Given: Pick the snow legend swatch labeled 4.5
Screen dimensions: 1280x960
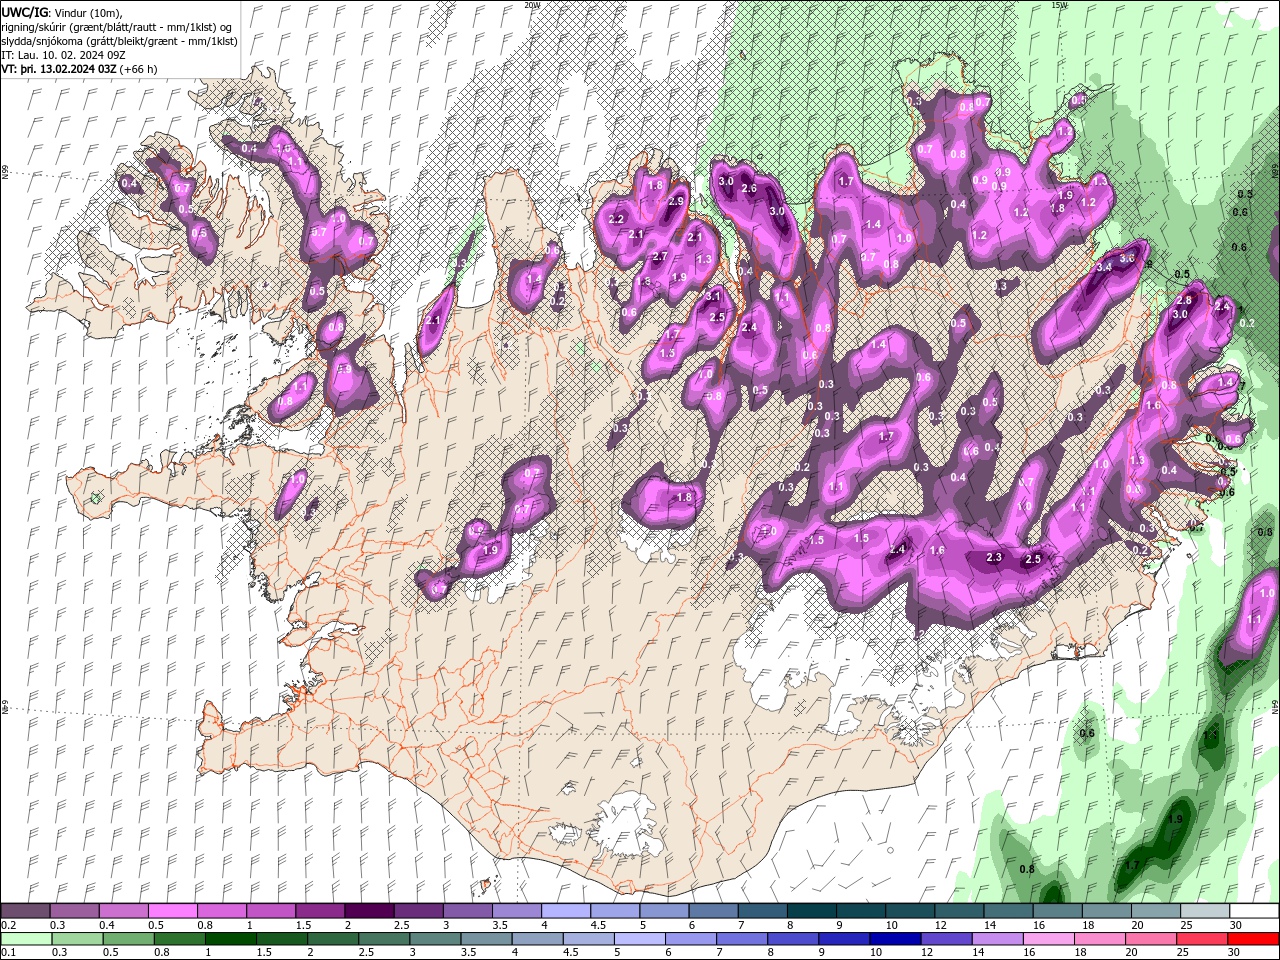Looking at the screenshot, I should coord(614,911).
